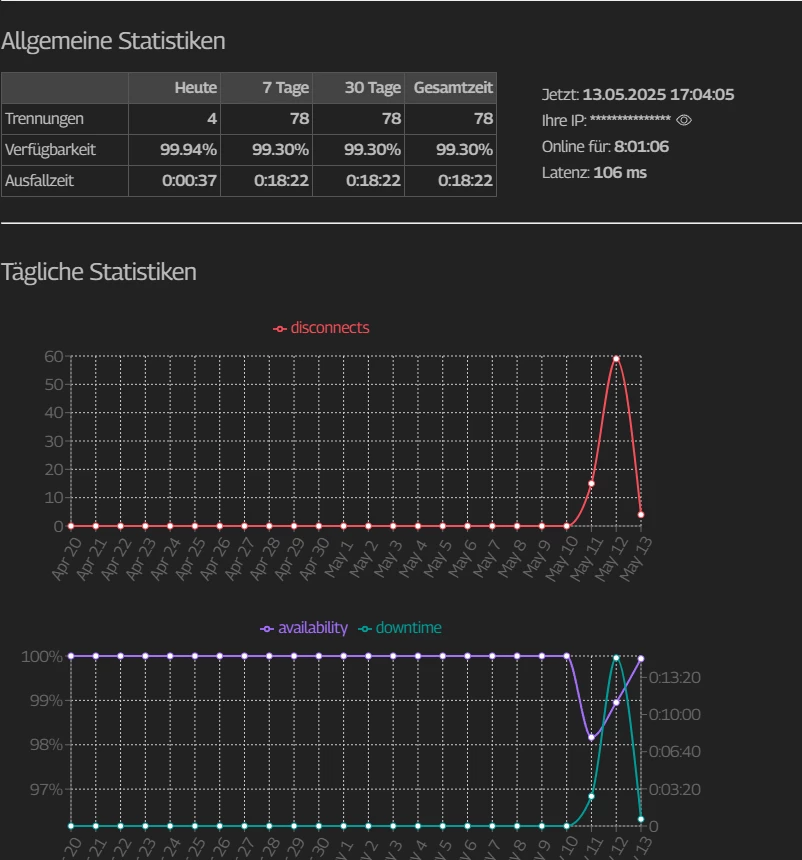Toggle the disconnects legend series
This screenshot has width=802, height=860.
[321, 328]
